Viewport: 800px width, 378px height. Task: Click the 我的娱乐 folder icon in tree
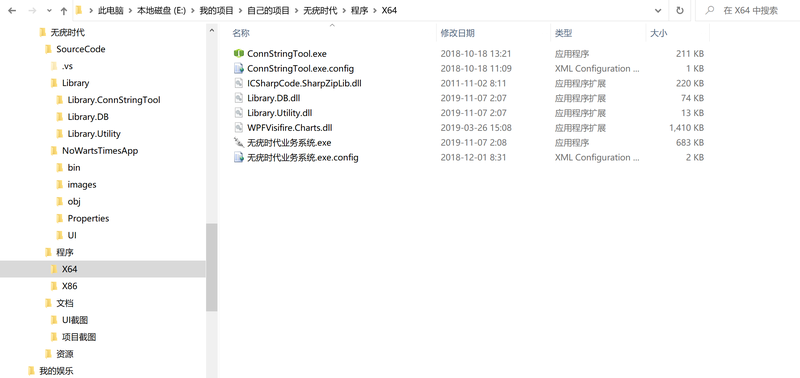(32, 370)
